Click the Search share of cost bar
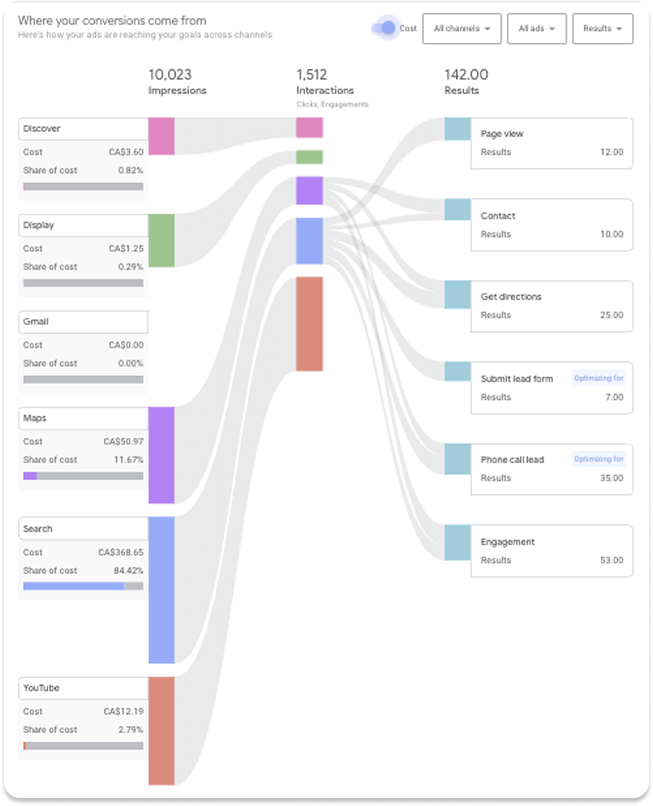653x806 pixels. point(83,586)
